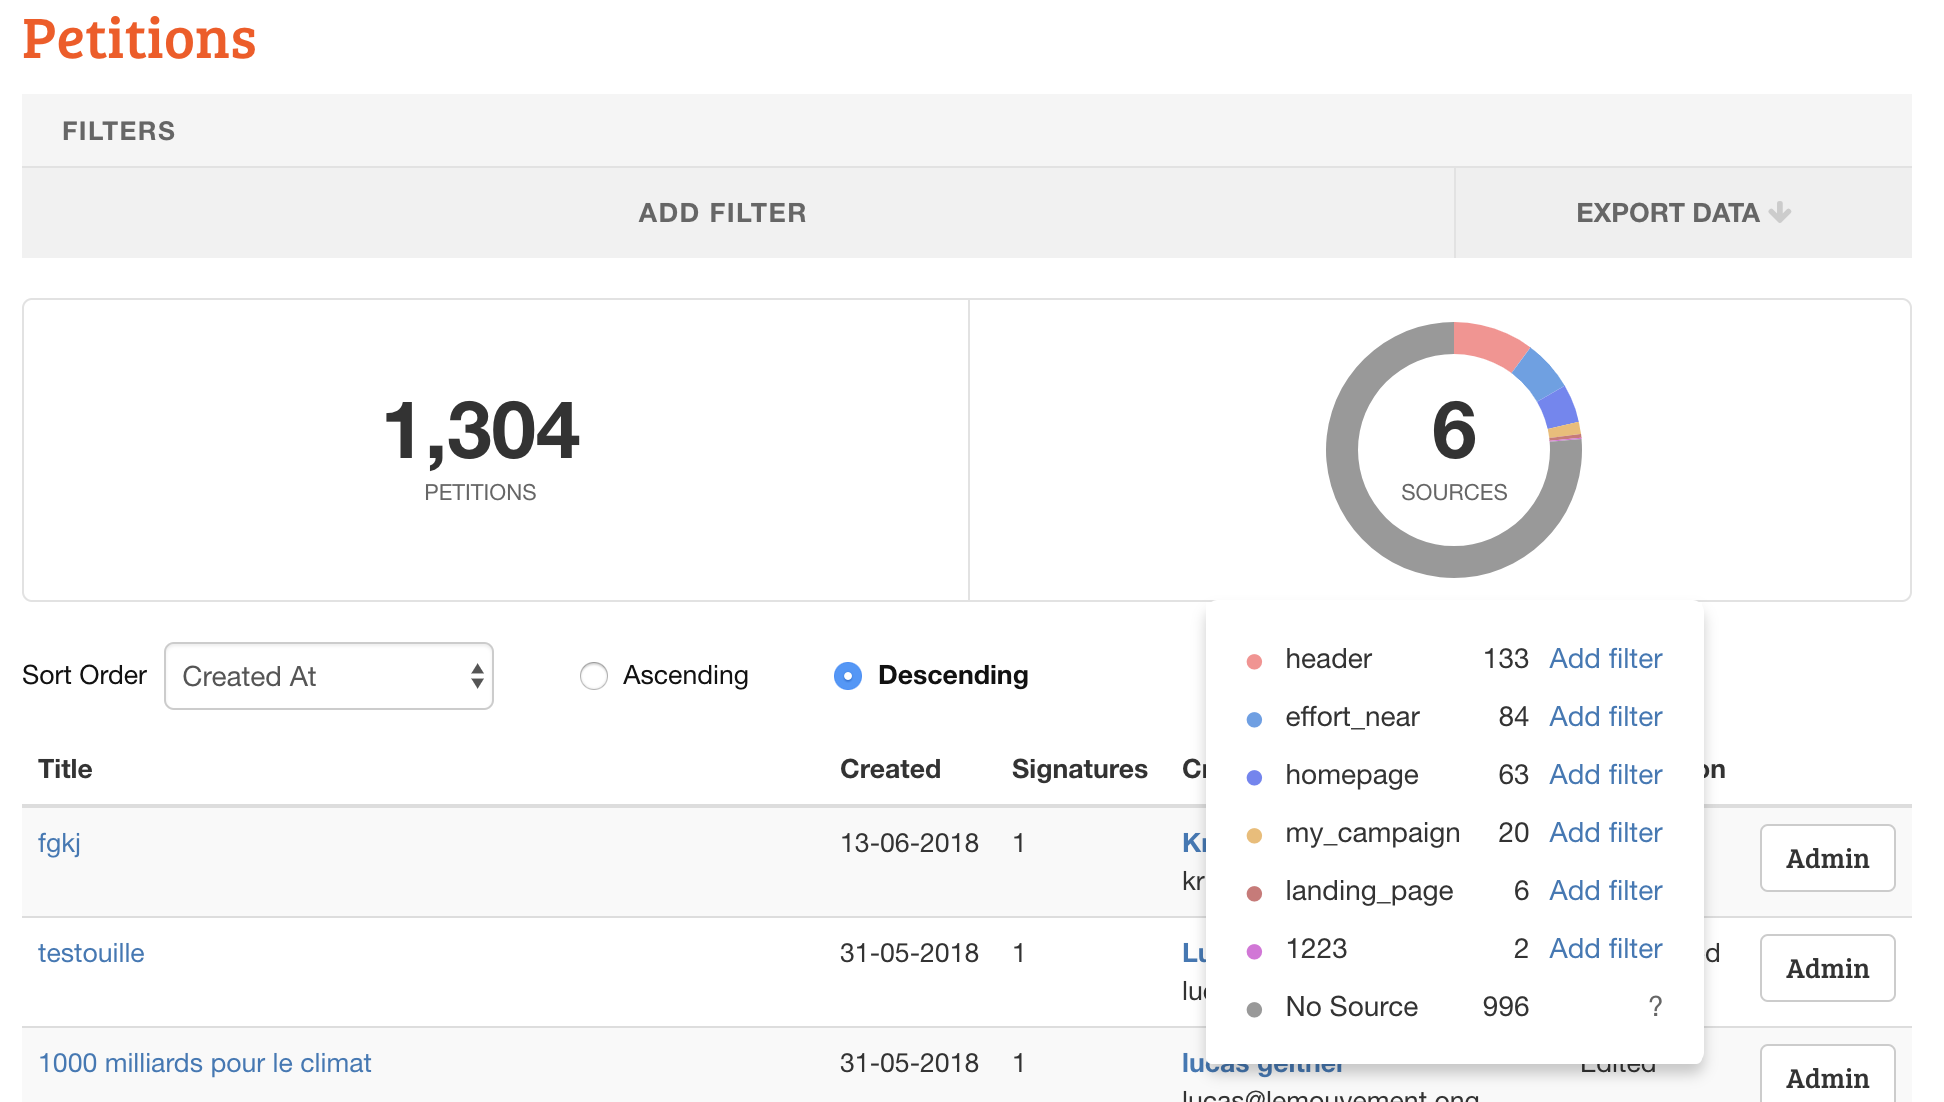Screen dimensions: 1944x1102
Task: Click the orange my_campaign legend dot
Action: (x=1254, y=835)
